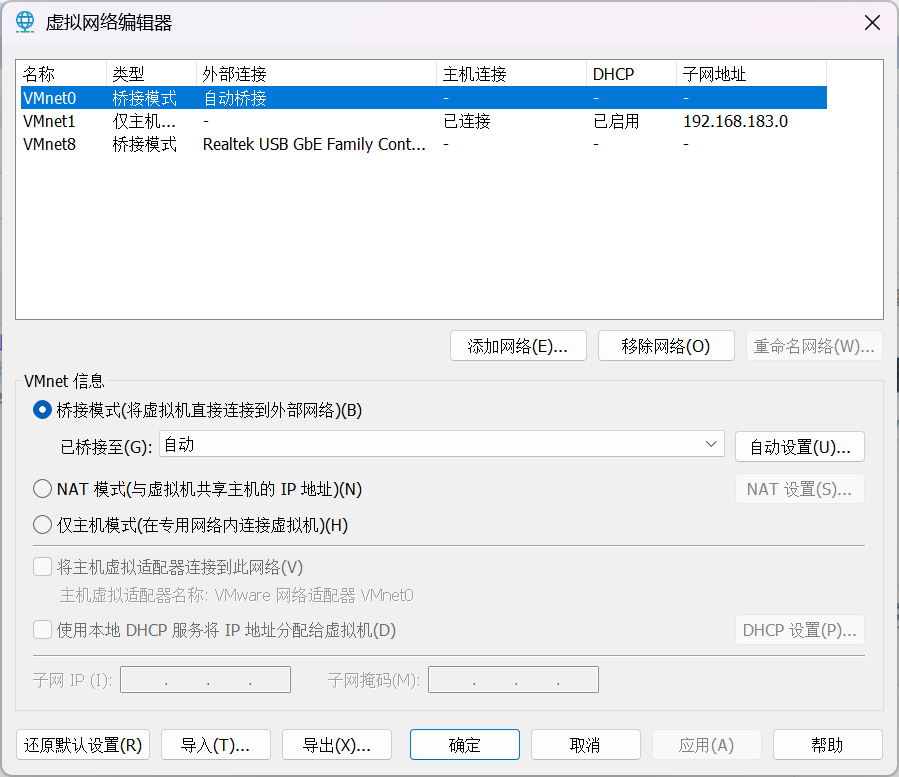Click 导出(X)... button
899x777 pixels.
click(337, 745)
